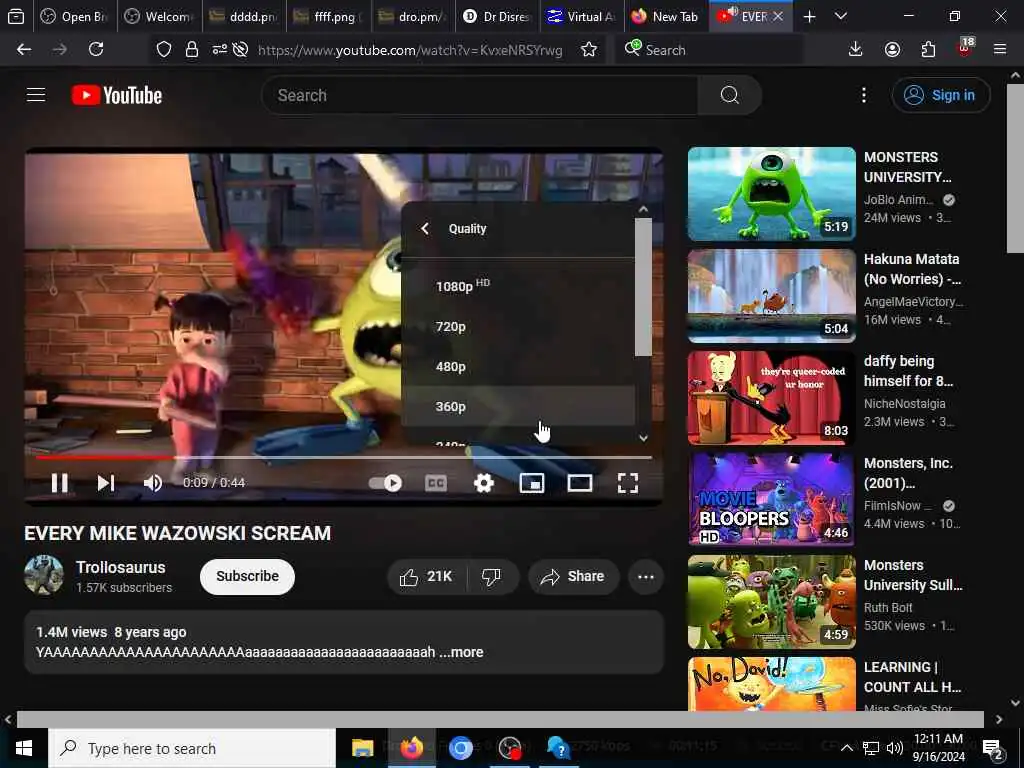
Task: Open Firefox extensions puzzle icon
Action: coord(928,50)
